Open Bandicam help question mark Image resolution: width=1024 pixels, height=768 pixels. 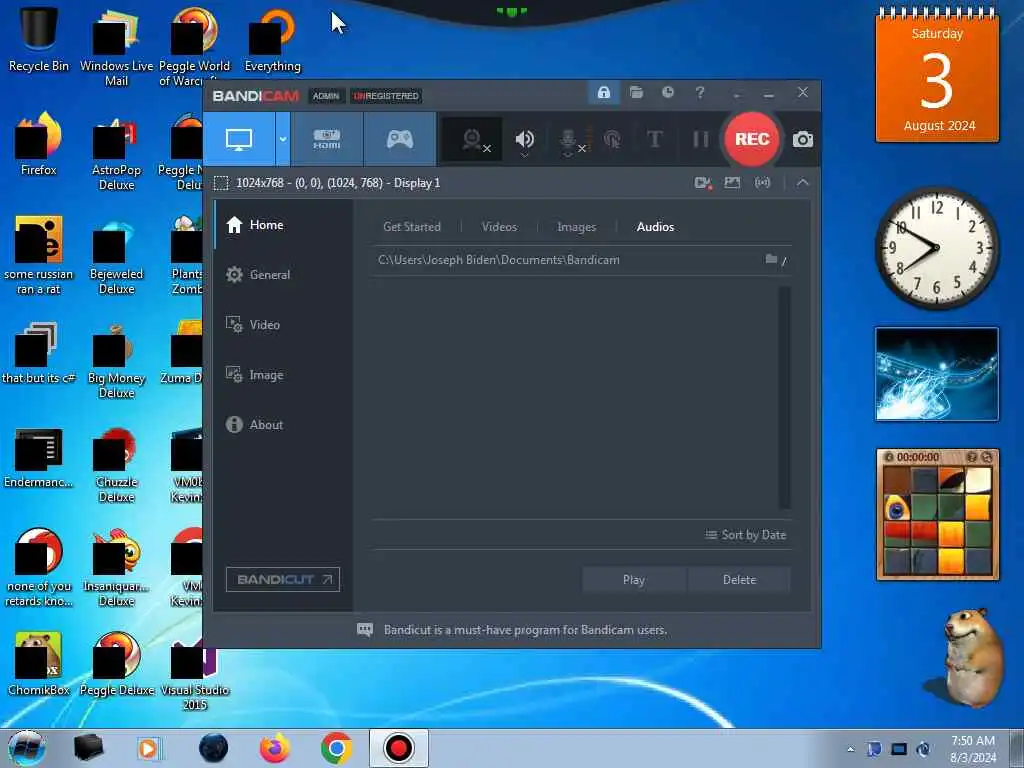click(x=699, y=93)
